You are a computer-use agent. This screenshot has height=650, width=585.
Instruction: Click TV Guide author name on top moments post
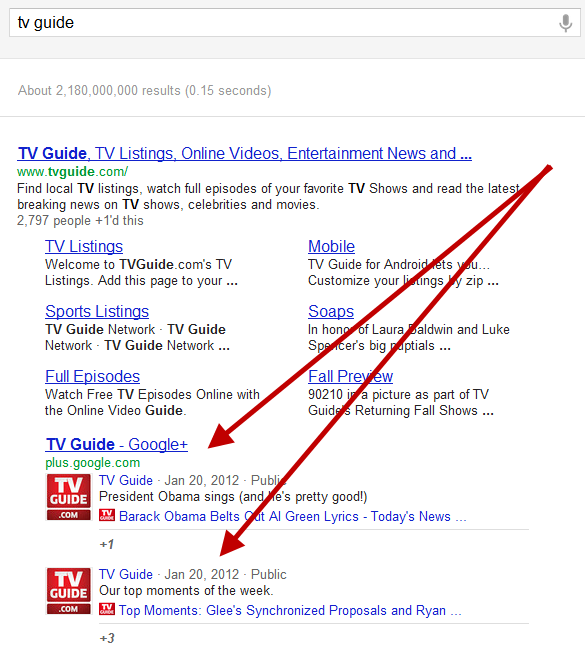pyautogui.click(x=126, y=575)
